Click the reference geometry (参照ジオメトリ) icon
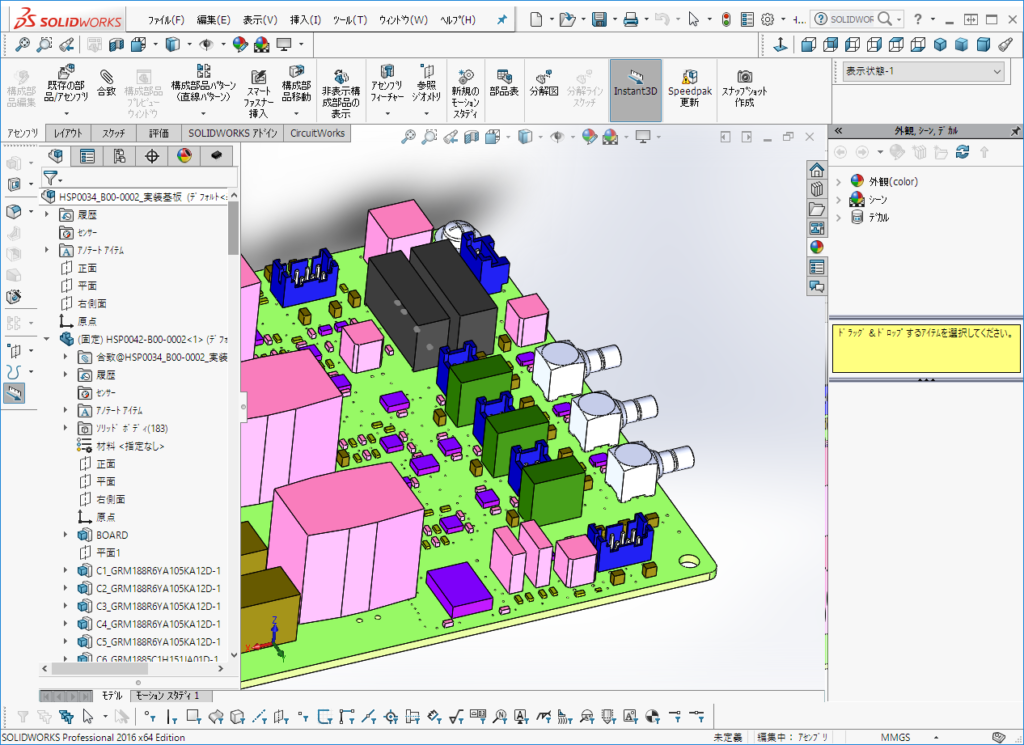The image size is (1024, 745). (426, 72)
